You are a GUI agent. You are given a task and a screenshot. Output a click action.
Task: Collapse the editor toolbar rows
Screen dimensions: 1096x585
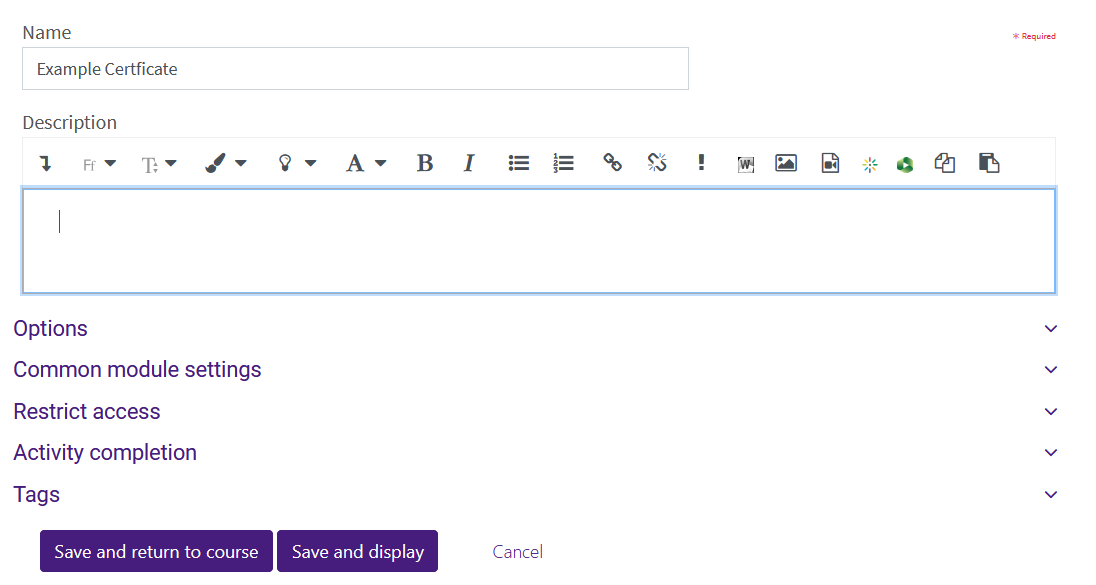click(45, 162)
